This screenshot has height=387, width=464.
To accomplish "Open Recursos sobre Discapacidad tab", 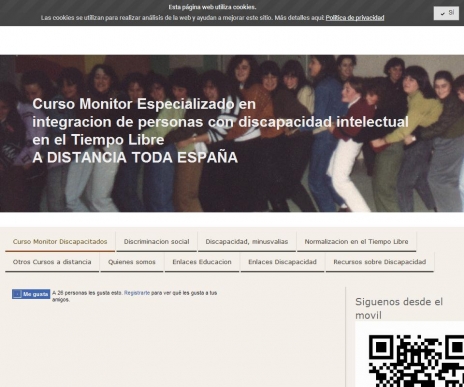I will (380, 262).
